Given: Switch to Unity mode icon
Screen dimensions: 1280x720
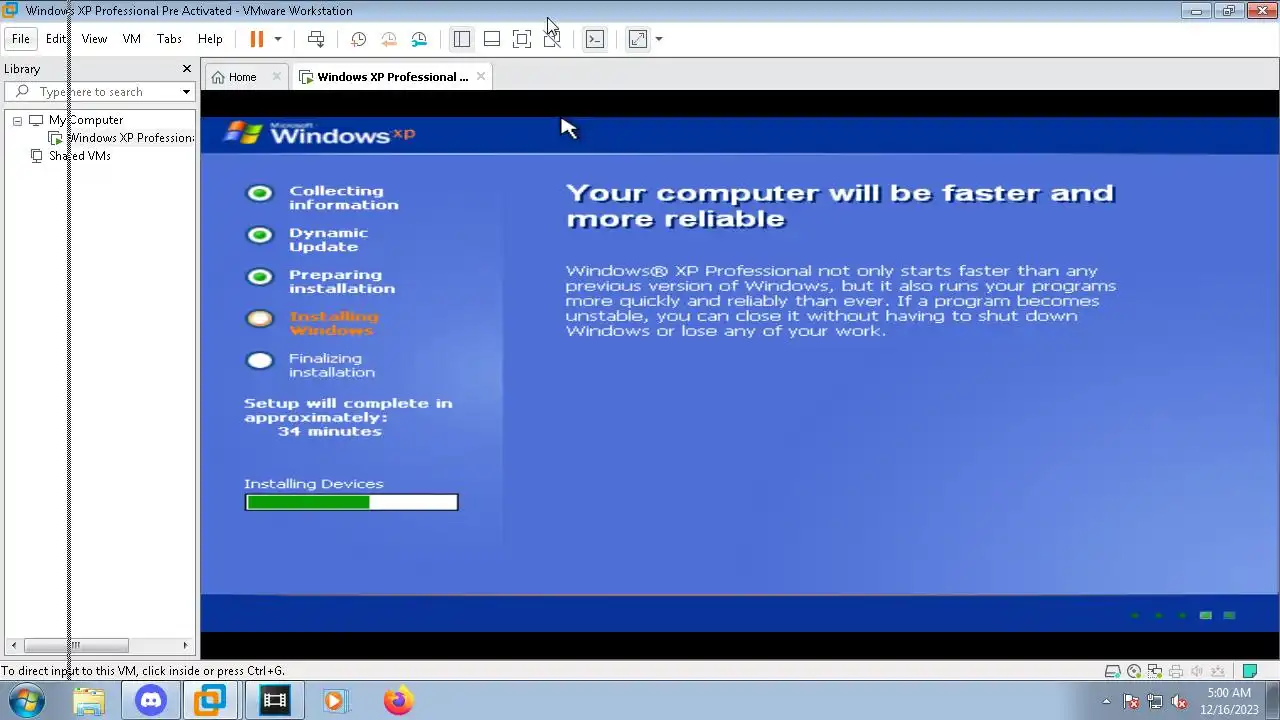Looking at the screenshot, I should (x=552, y=39).
